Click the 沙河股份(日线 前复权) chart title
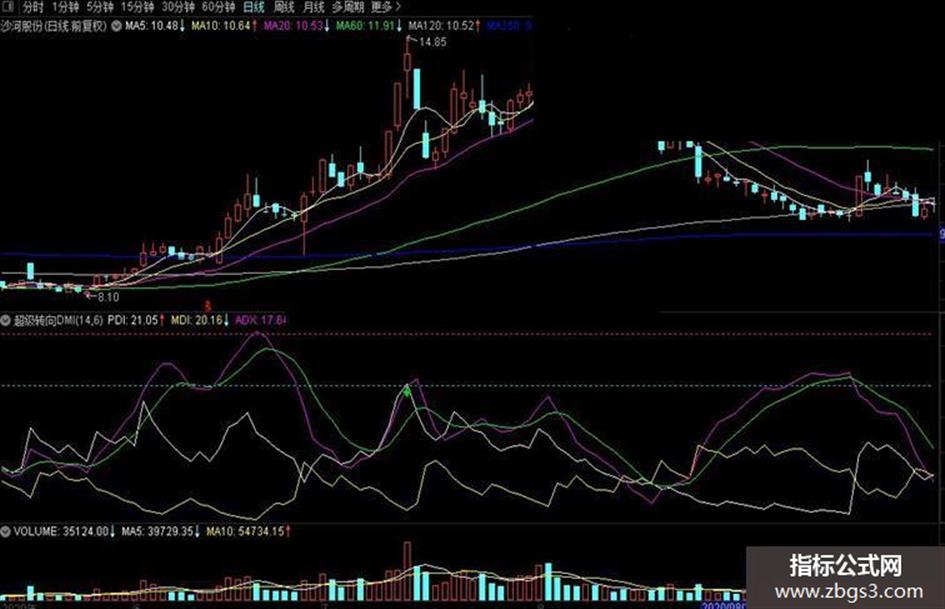The width and height of the screenshot is (945, 609). 53,26
